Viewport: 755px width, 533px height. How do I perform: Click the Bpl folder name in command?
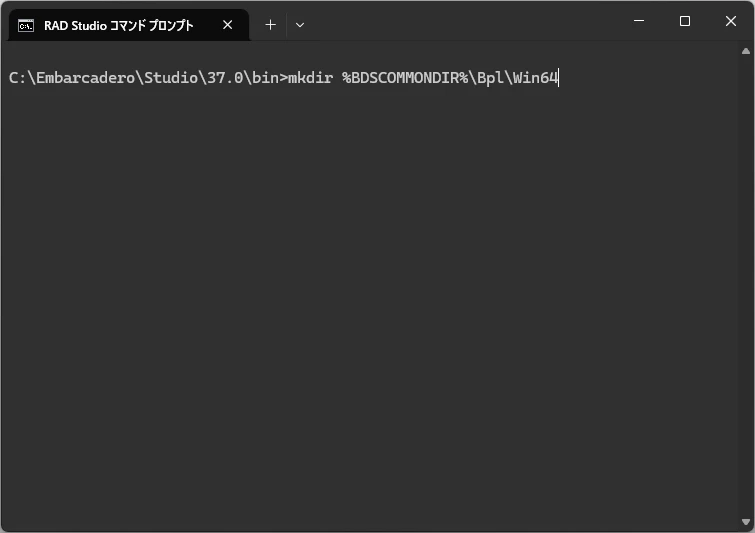point(490,78)
